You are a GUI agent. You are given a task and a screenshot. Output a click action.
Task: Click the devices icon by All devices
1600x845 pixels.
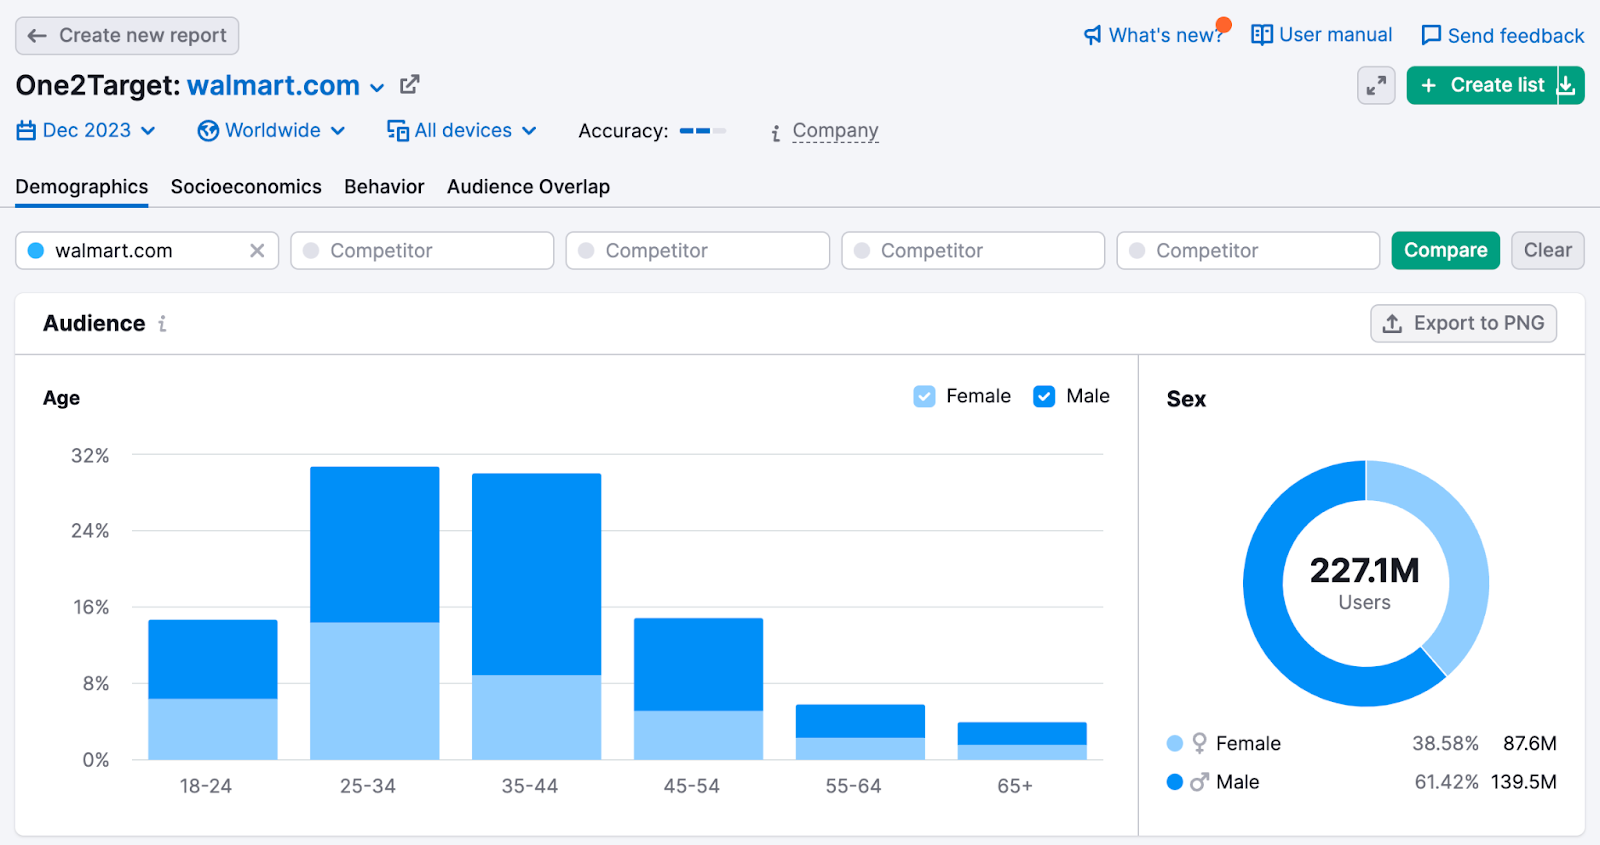[398, 131]
